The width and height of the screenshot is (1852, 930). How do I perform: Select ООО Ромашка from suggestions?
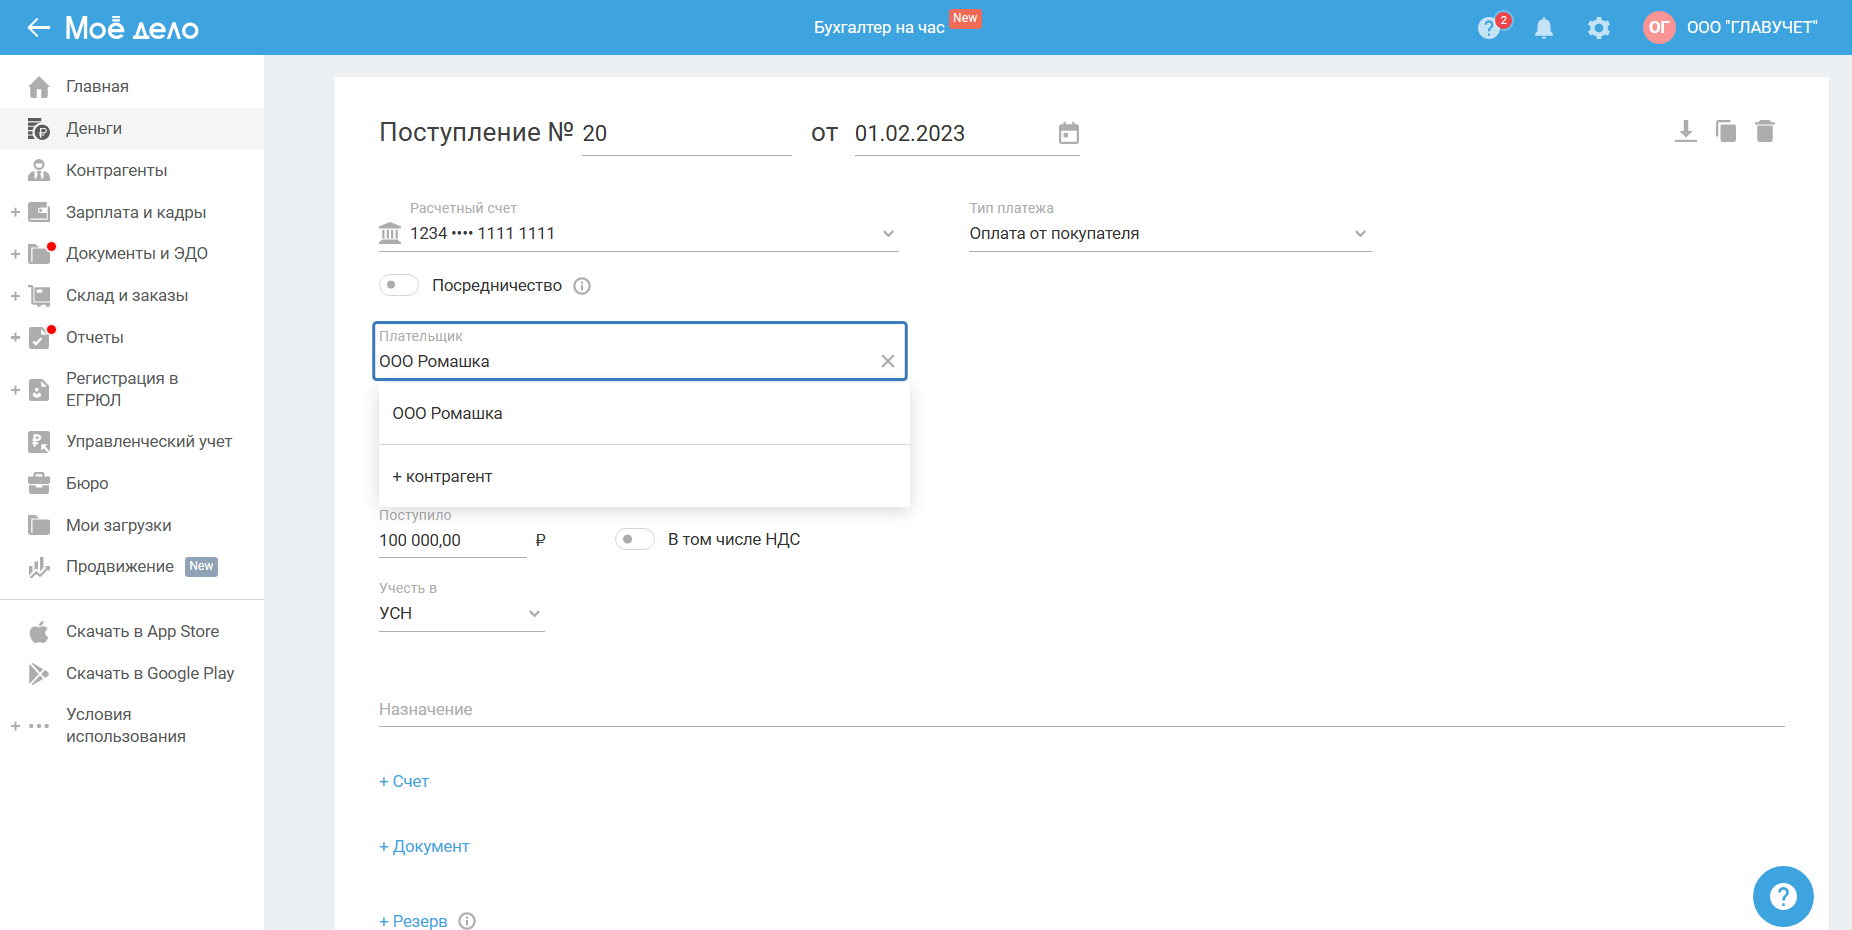point(447,414)
